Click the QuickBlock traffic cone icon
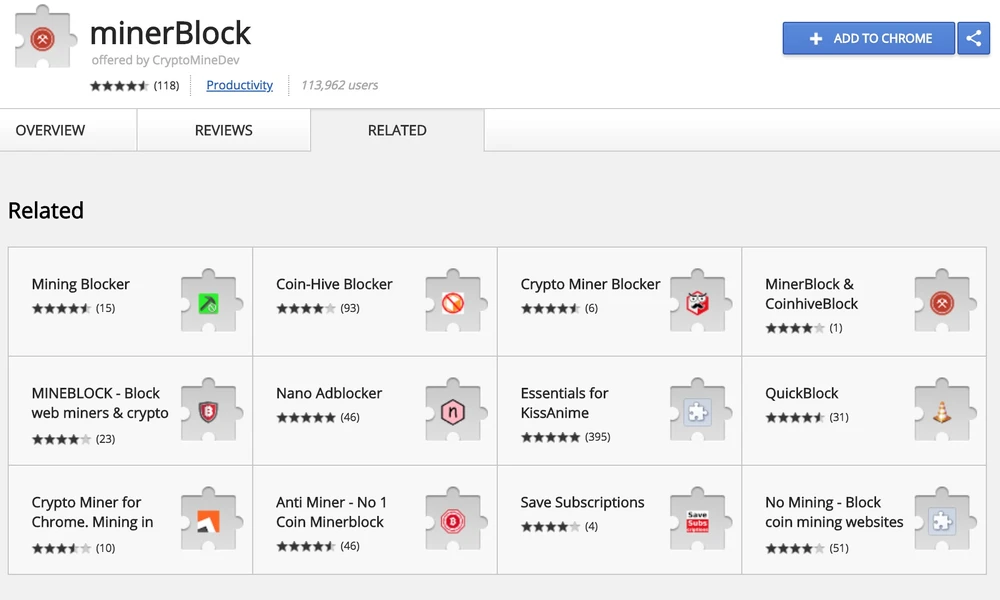Screen dimensions: 1000x600 pos(942,410)
